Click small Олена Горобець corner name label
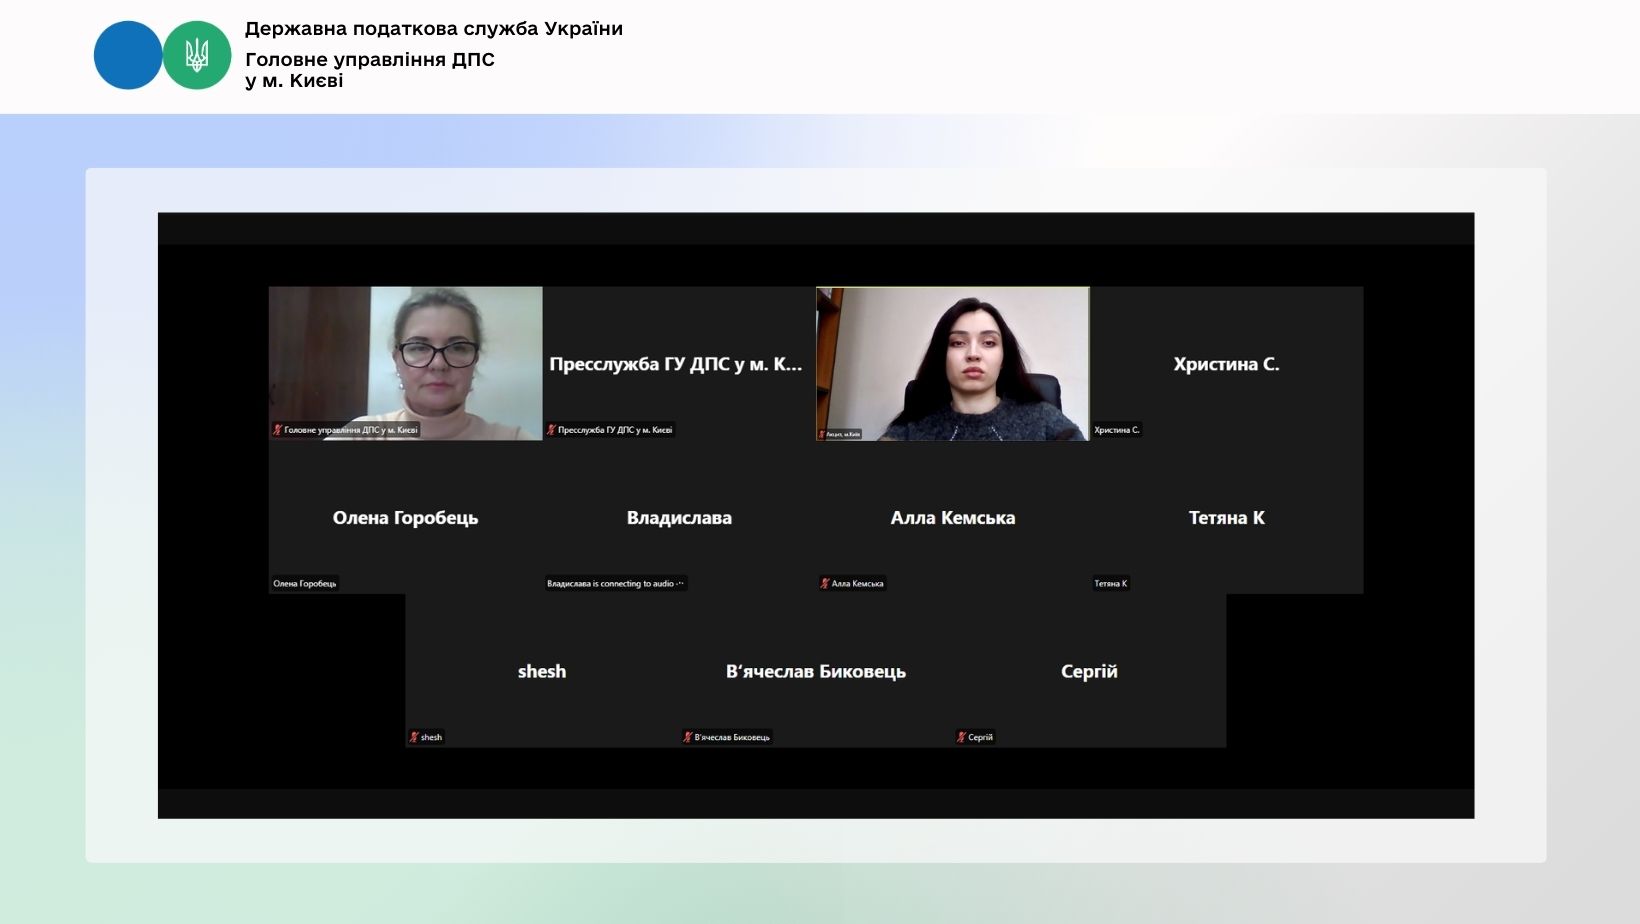The width and height of the screenshot is (1640, 924). [305, 584]
